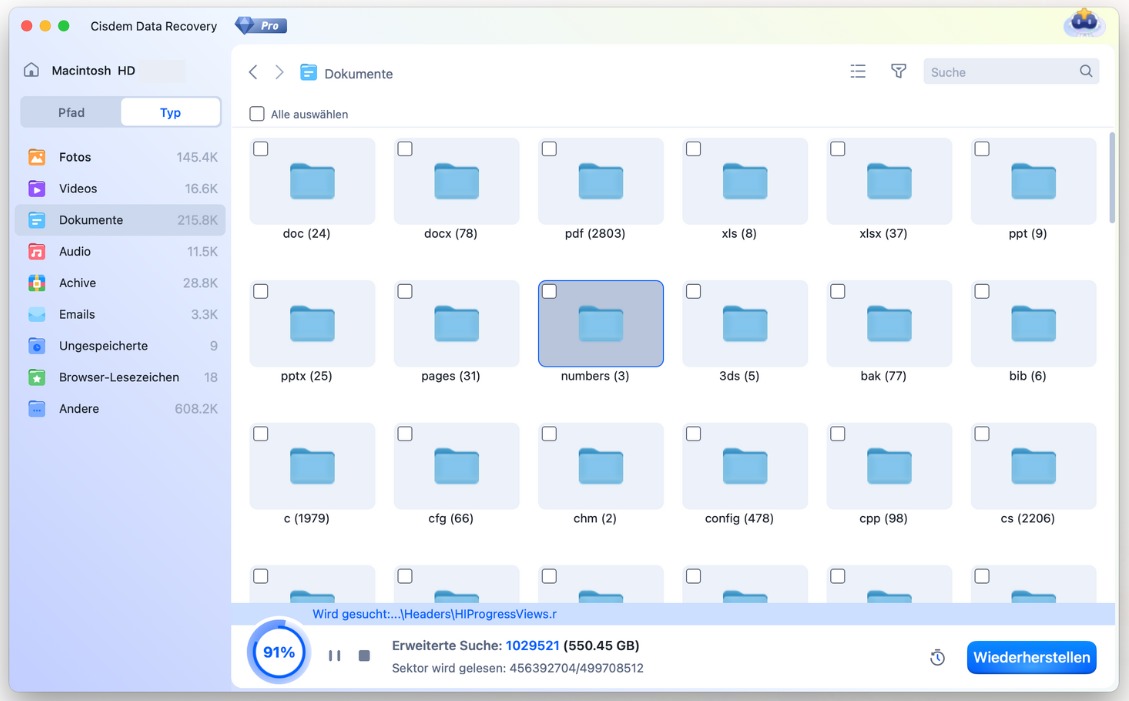Switch to the Pfad tab
Viewport: 1129px width, 701px height.
click(x=70, y=112)
